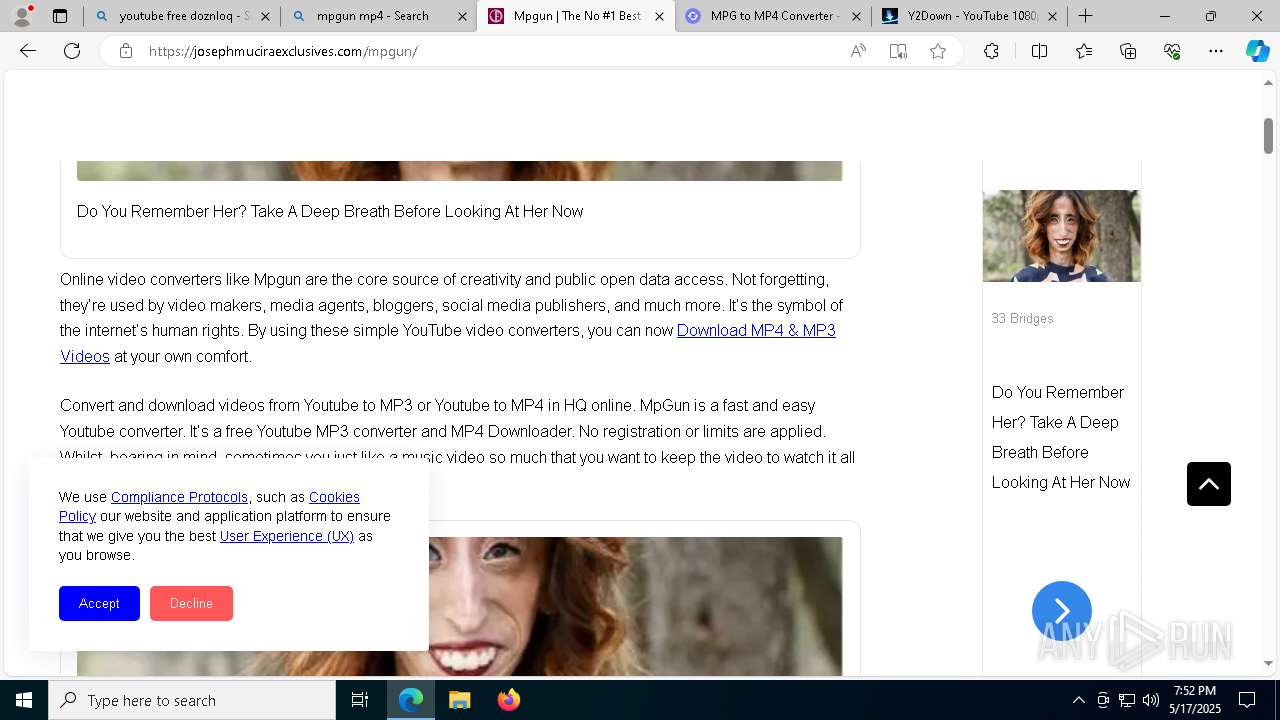Screen dimensions: 1280x720
Task: Click the address bar URL field
Action: pyautogui.click(x=490, y=51)
